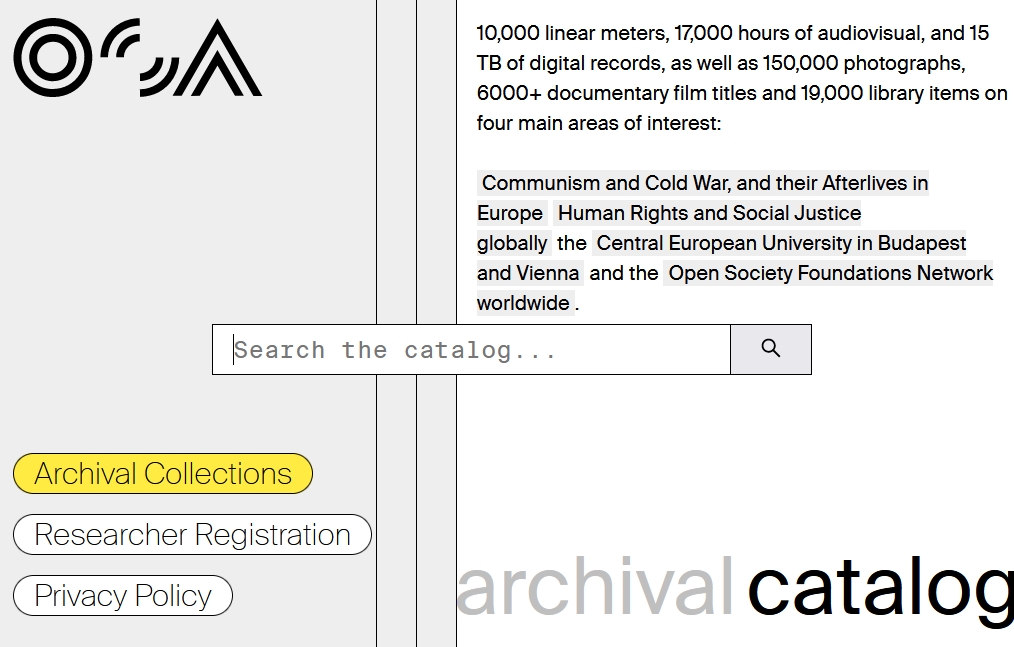Open Human Rights and Social Justice link

[x=708, y=213]
